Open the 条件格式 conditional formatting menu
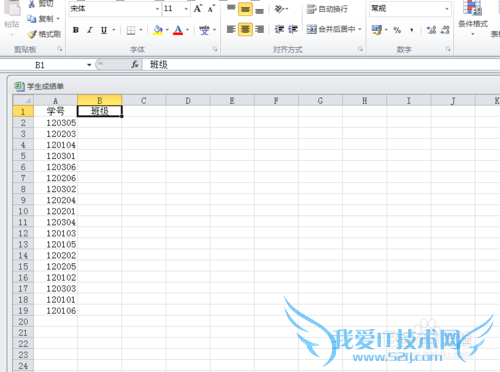Viewport: 500px width, 372px height. pos(473,17)
